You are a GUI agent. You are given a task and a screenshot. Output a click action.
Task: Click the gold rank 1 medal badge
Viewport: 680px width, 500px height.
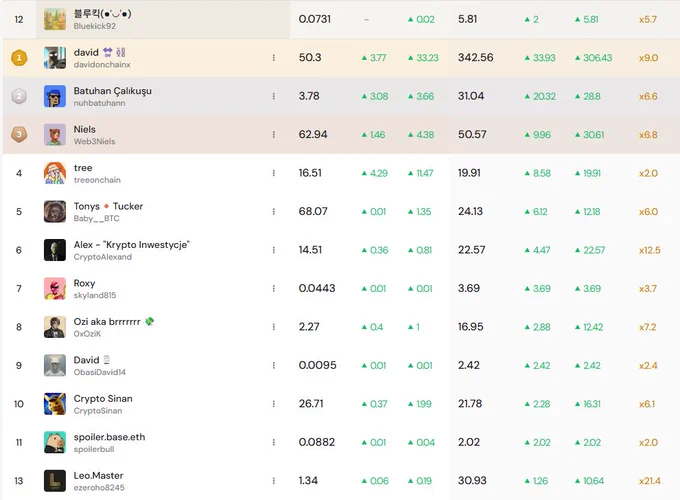[19, 58]
